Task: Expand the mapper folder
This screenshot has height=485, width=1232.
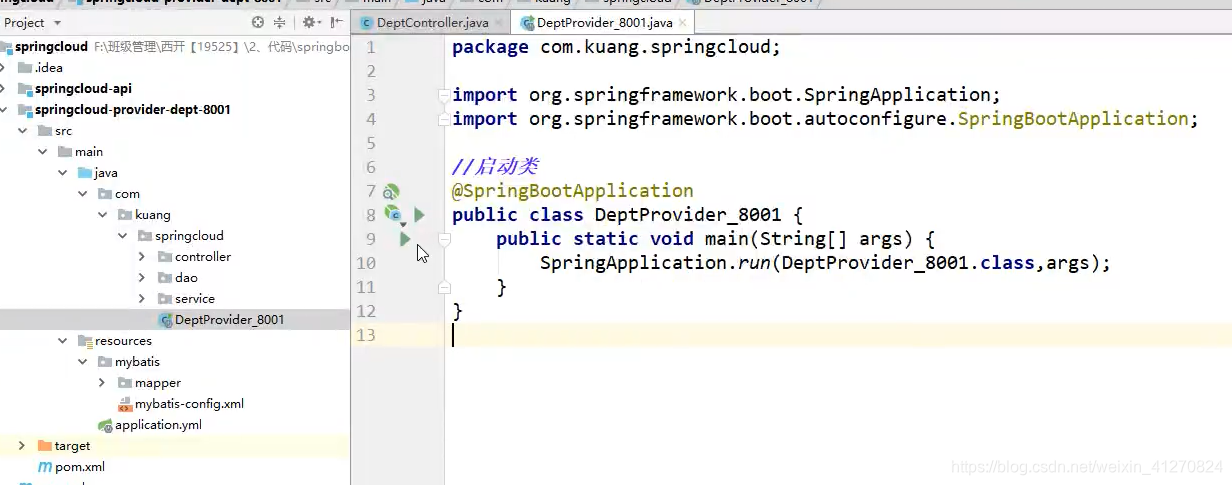Action: [102, 383]
